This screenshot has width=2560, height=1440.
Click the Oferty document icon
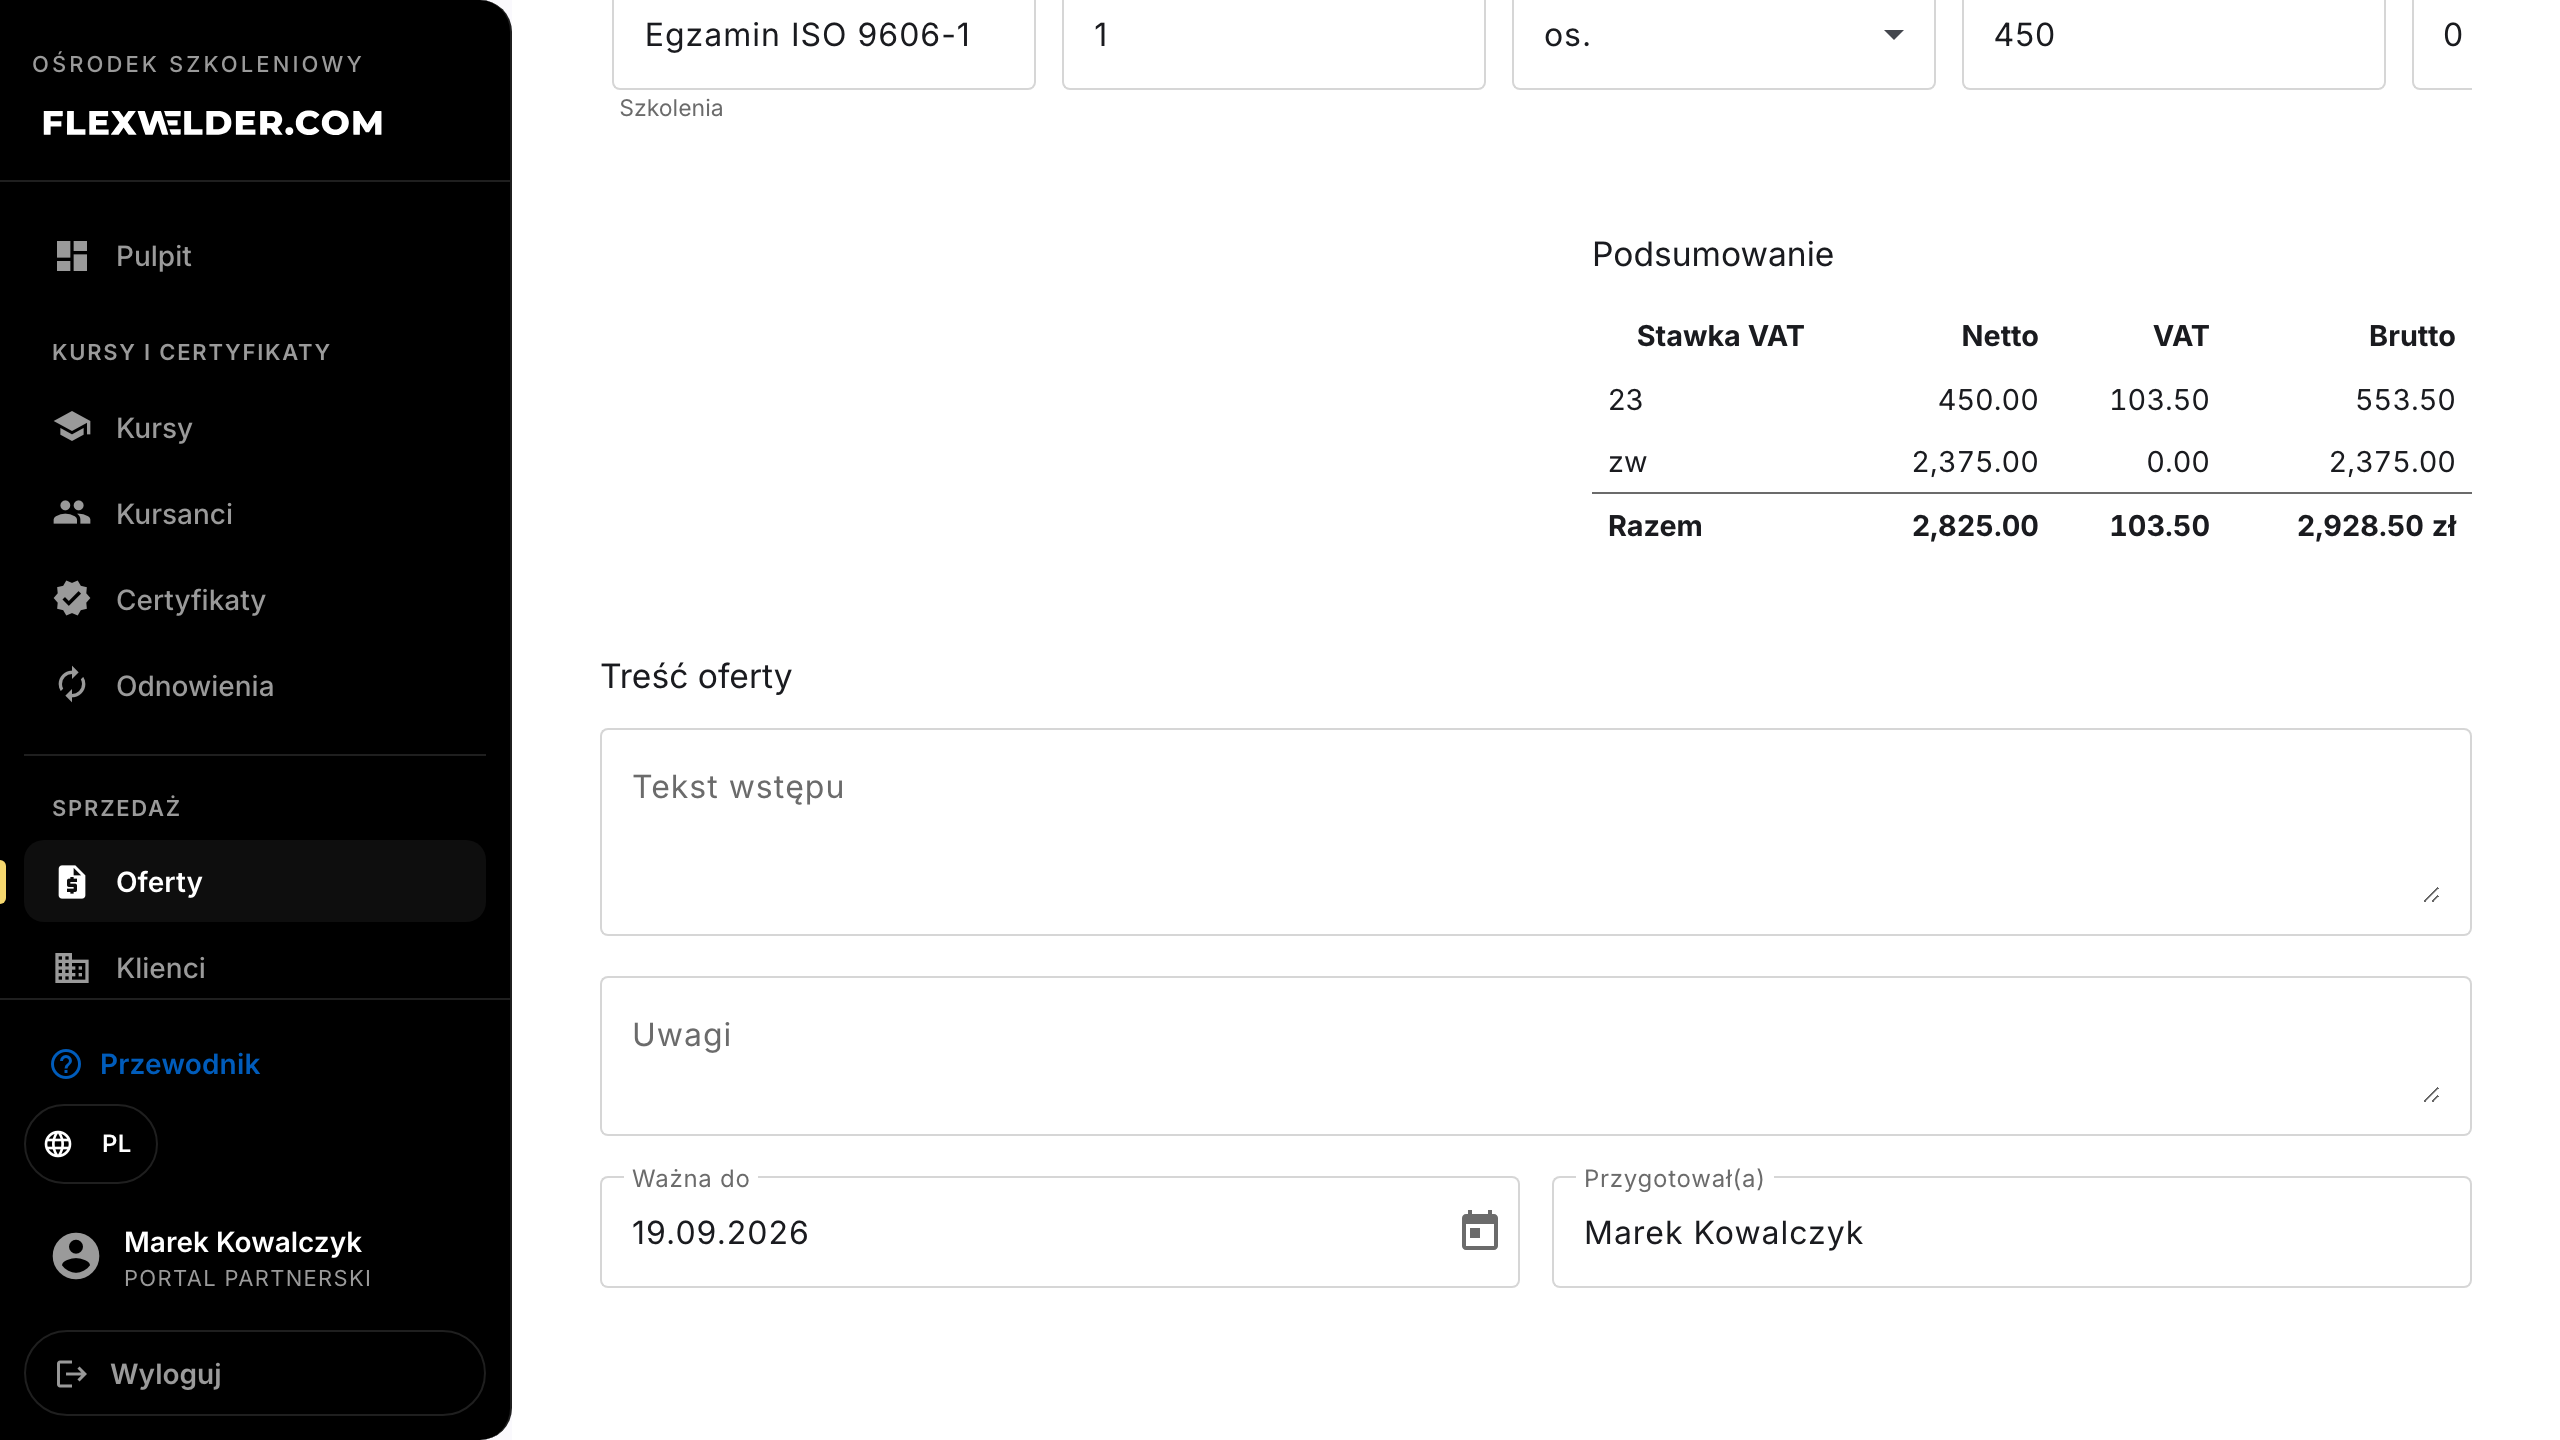pos(72,881)
